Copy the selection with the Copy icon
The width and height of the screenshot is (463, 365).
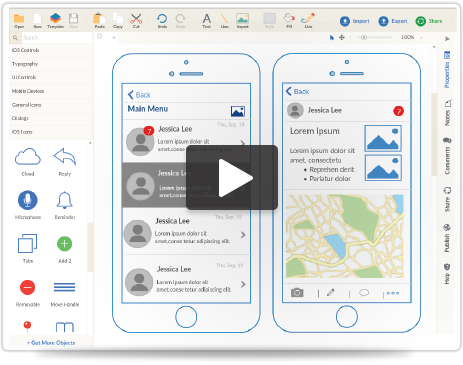pyautogui.click(x=118, y=21)
